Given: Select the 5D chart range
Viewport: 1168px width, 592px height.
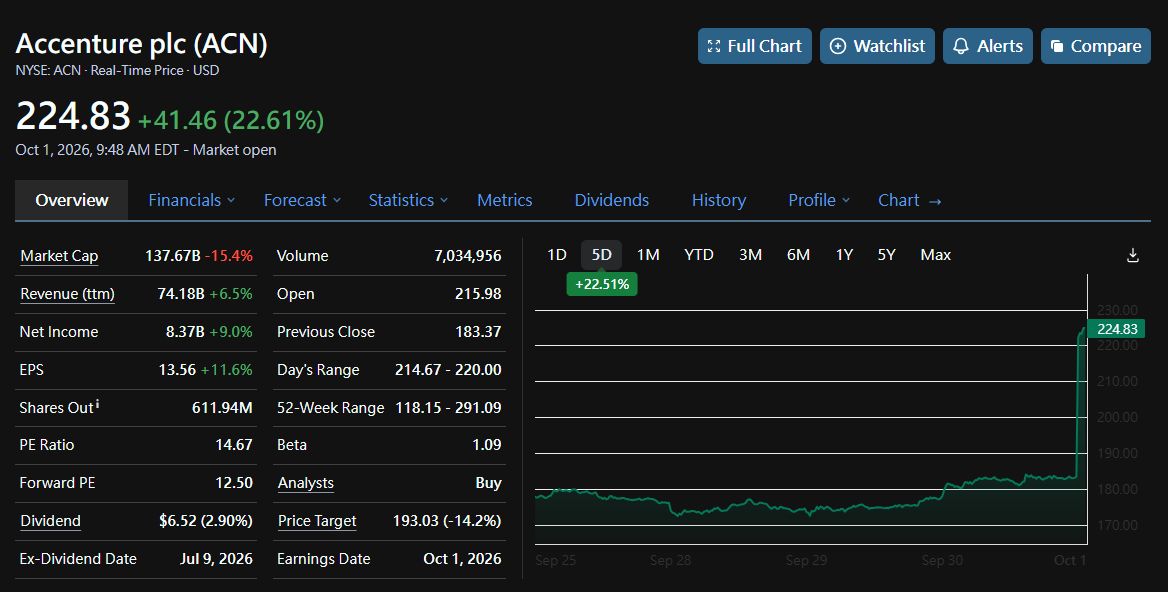Looking at the screenshot, I should pyautogui.click(x=601, y=255).
